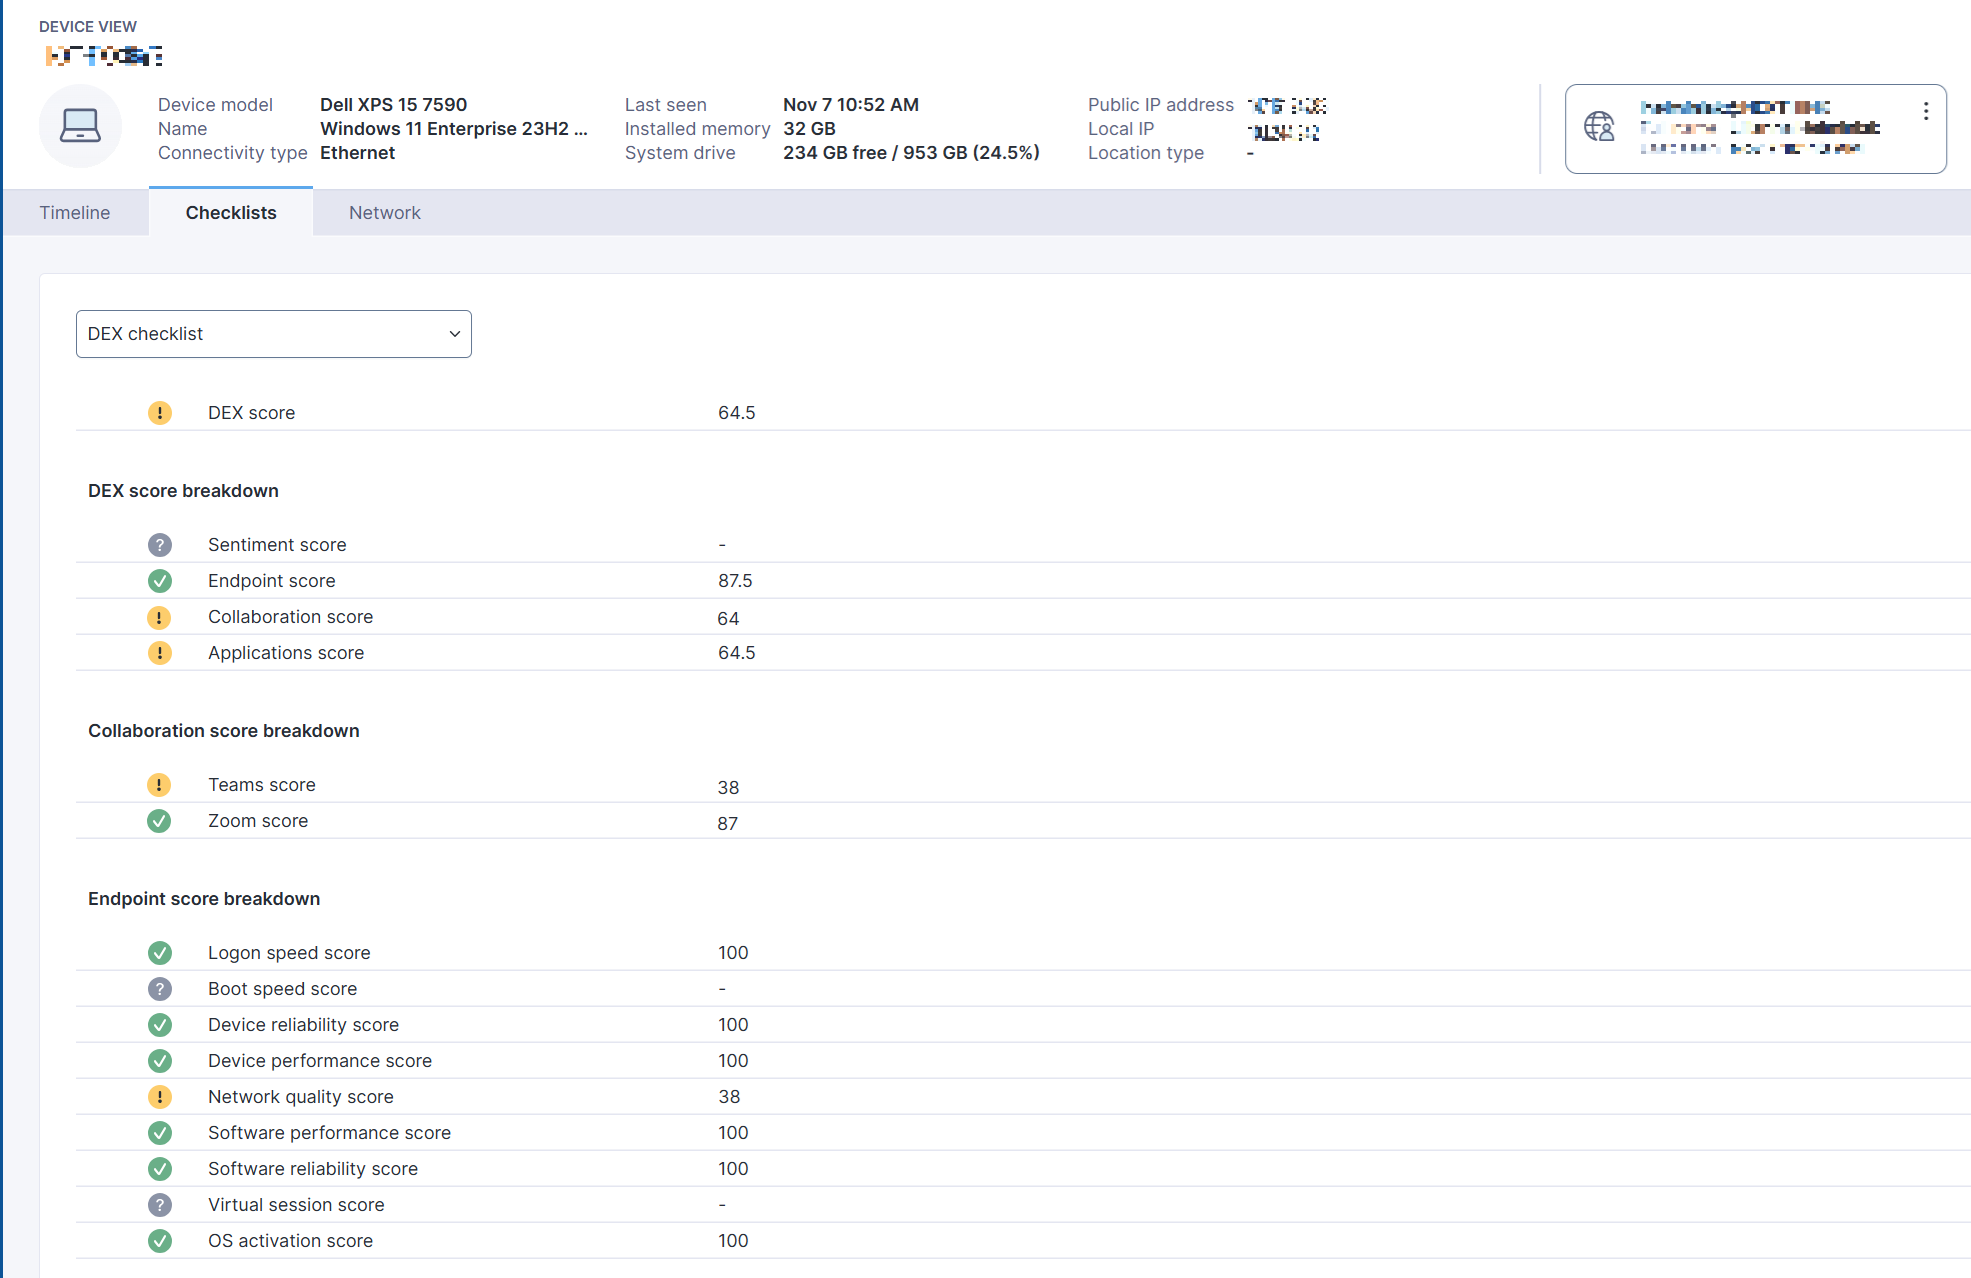Screen dimensions: 1971x1278
Task: Open the DEX checklist dropdown
Action: pyautogui.click(x=273, y=334)
